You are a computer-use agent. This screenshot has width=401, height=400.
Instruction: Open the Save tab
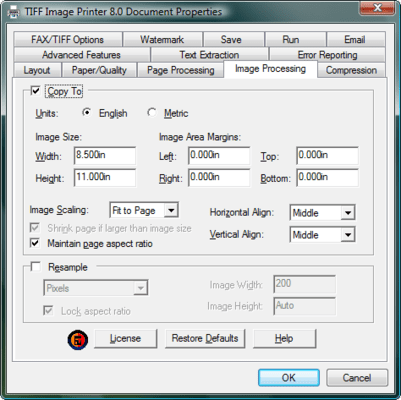pyautogui.click(x=234, y=39)
